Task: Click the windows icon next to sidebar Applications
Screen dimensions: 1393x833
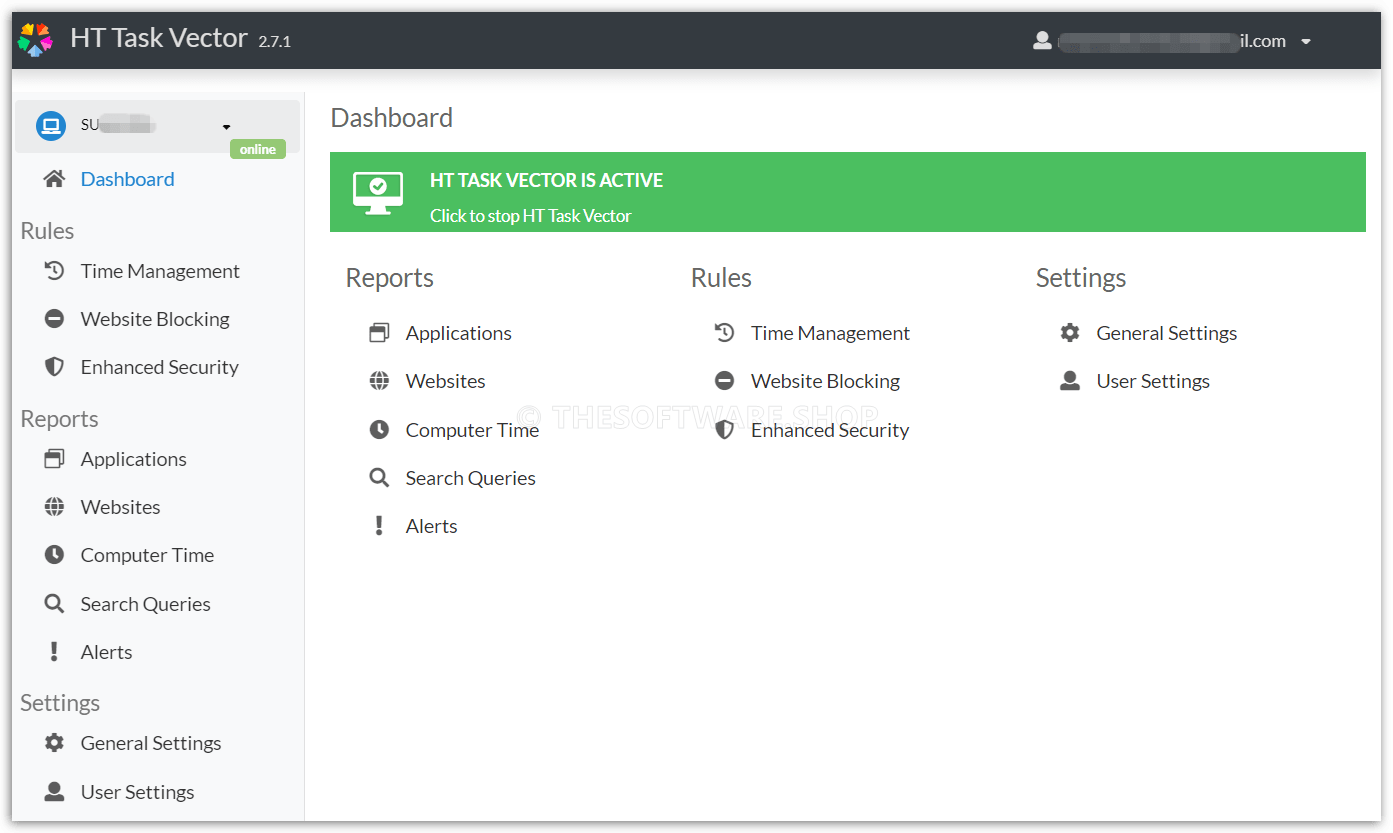Action: click(54, 459)
